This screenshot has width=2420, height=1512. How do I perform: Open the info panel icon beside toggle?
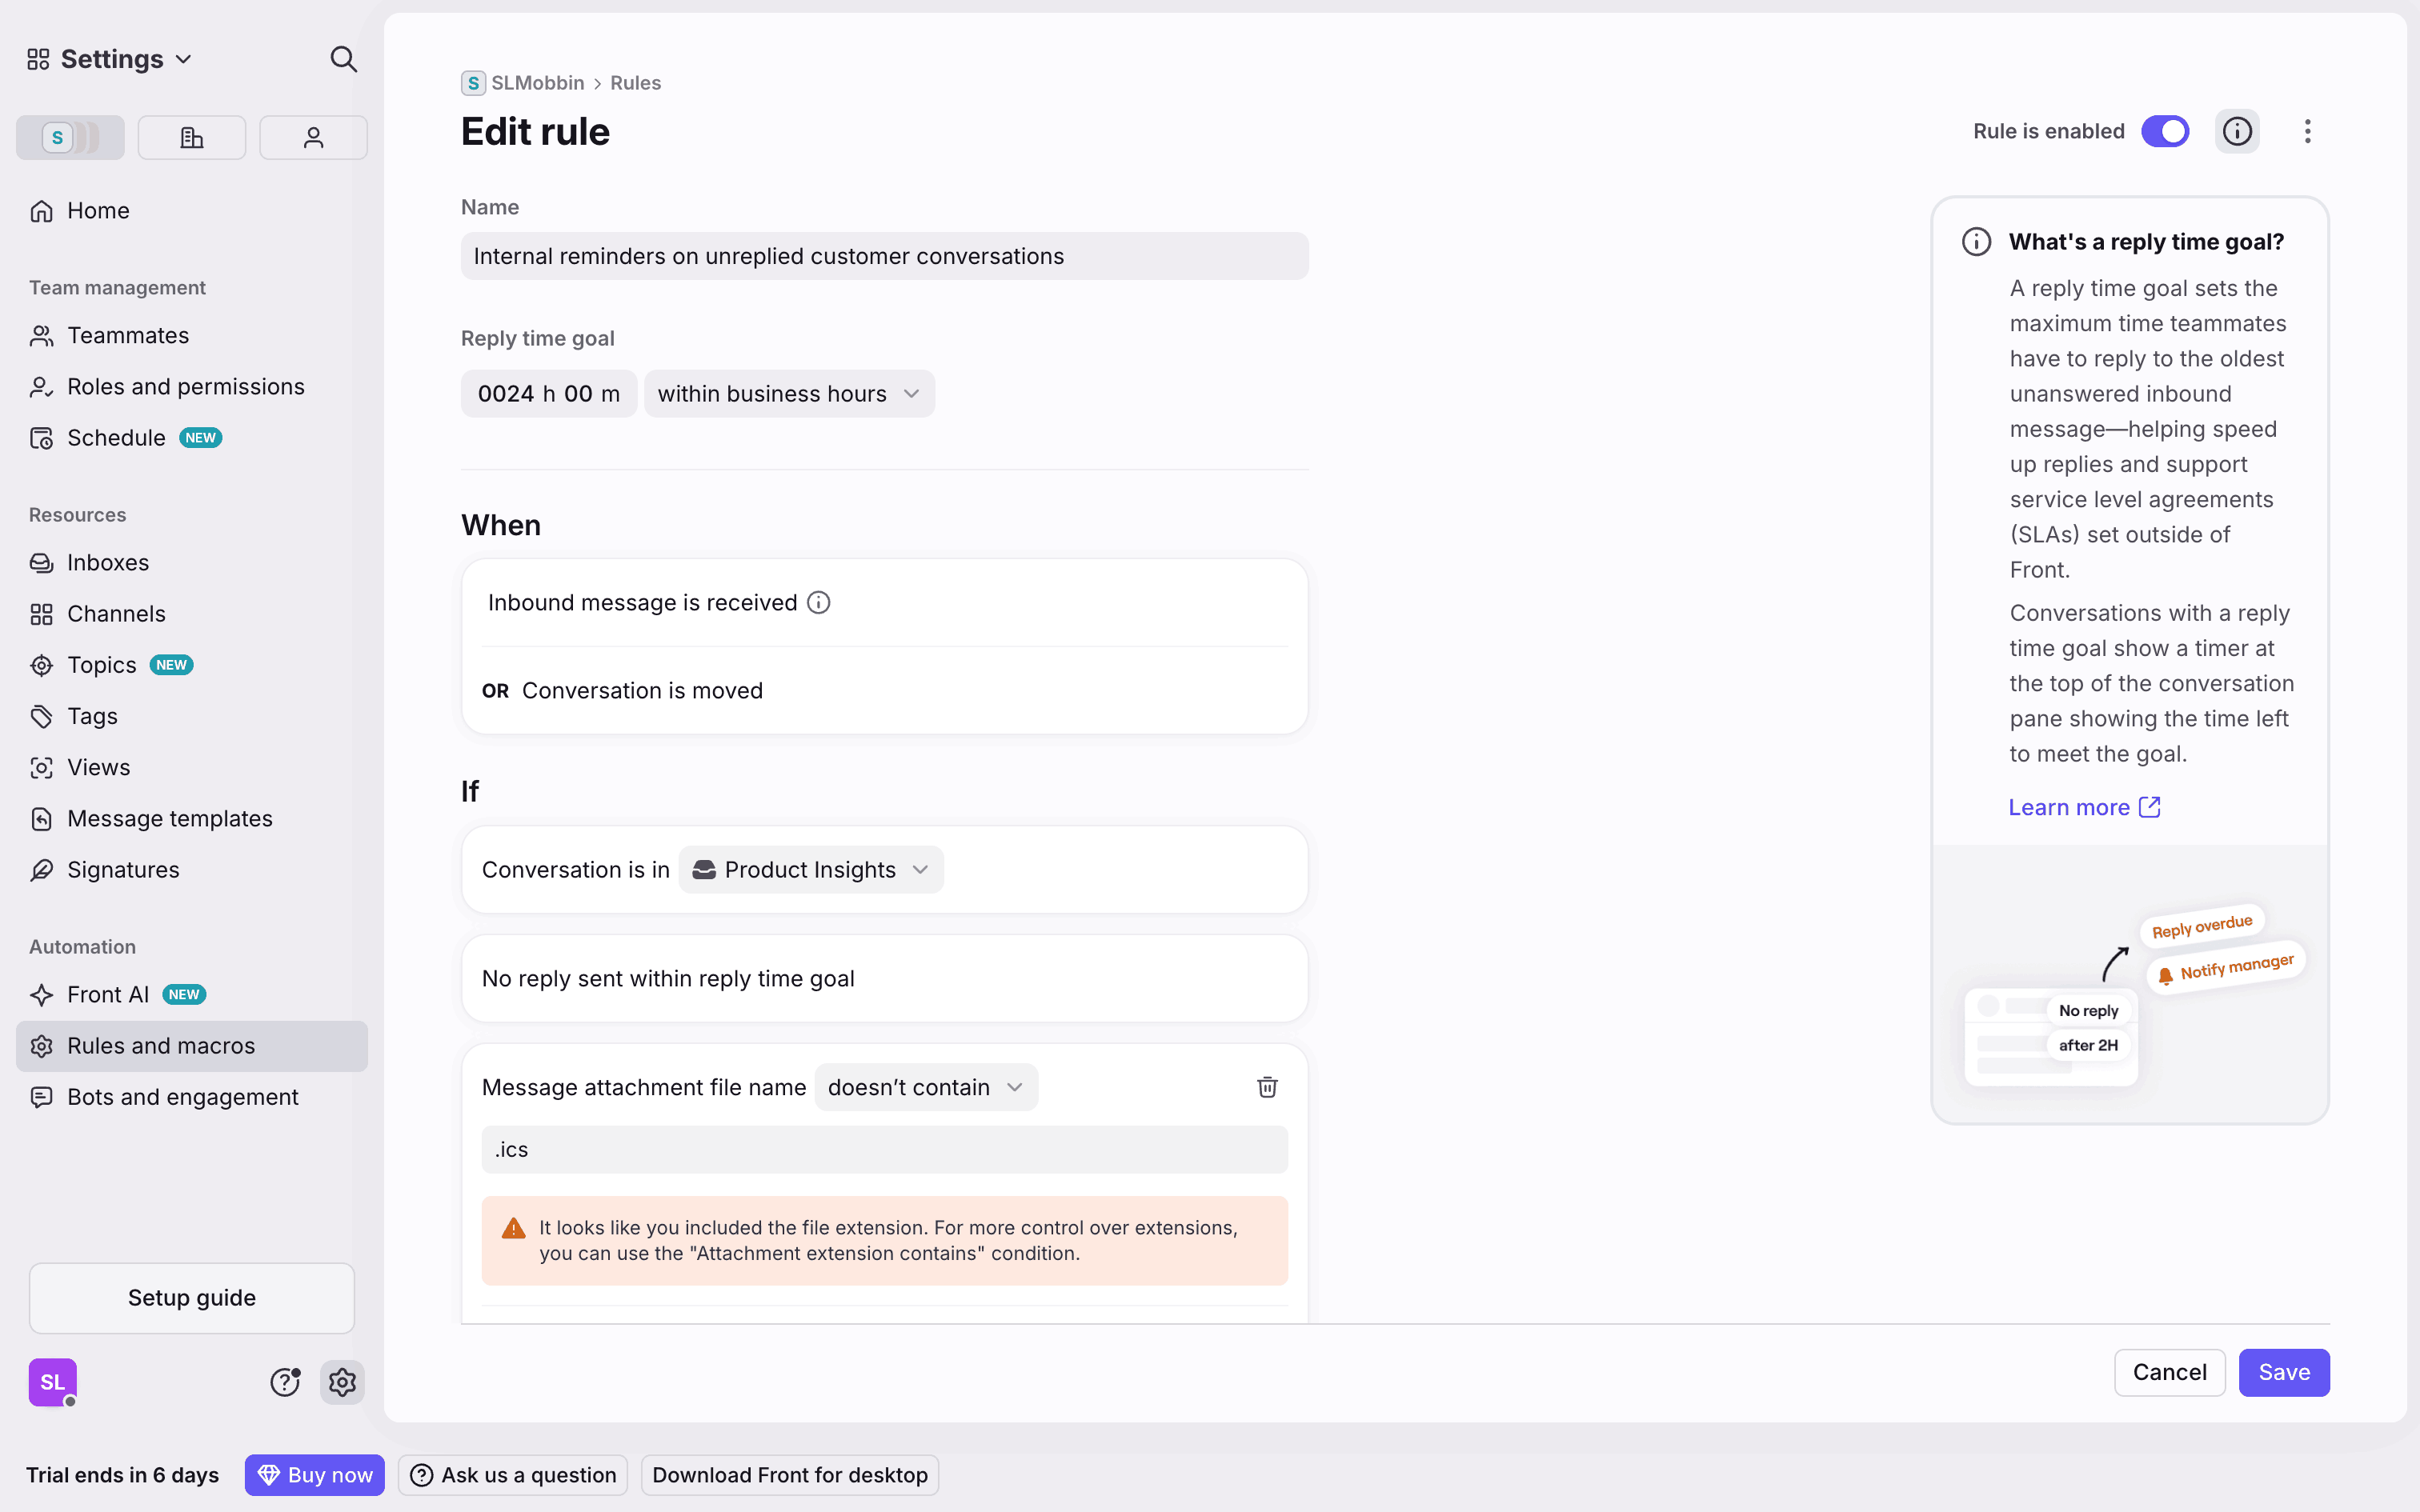tap(2237, 131)
